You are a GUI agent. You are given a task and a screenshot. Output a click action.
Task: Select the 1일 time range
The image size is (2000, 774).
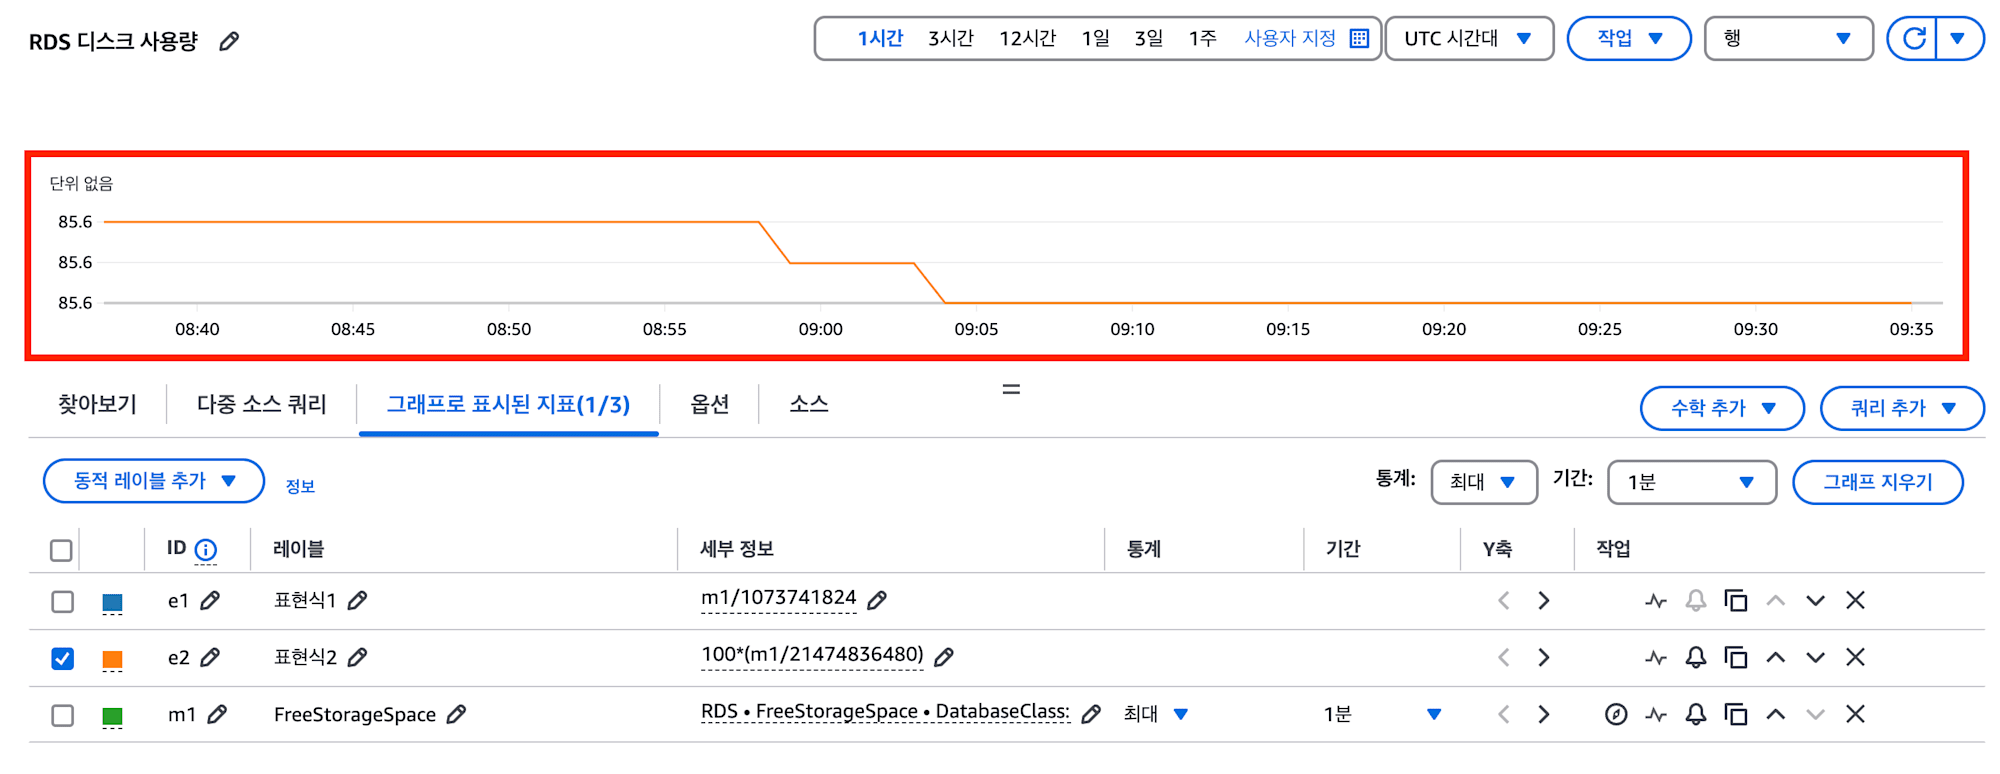[1095, 38]
